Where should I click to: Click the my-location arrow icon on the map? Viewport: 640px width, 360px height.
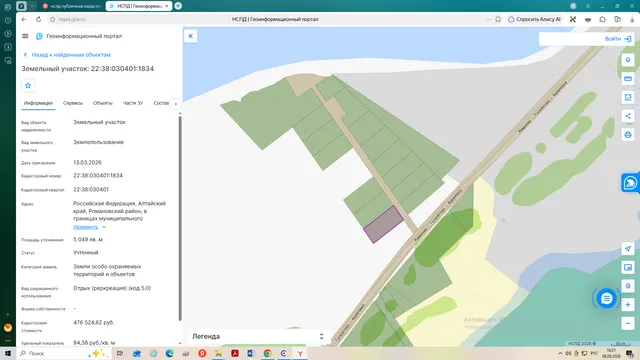[628, 249]
